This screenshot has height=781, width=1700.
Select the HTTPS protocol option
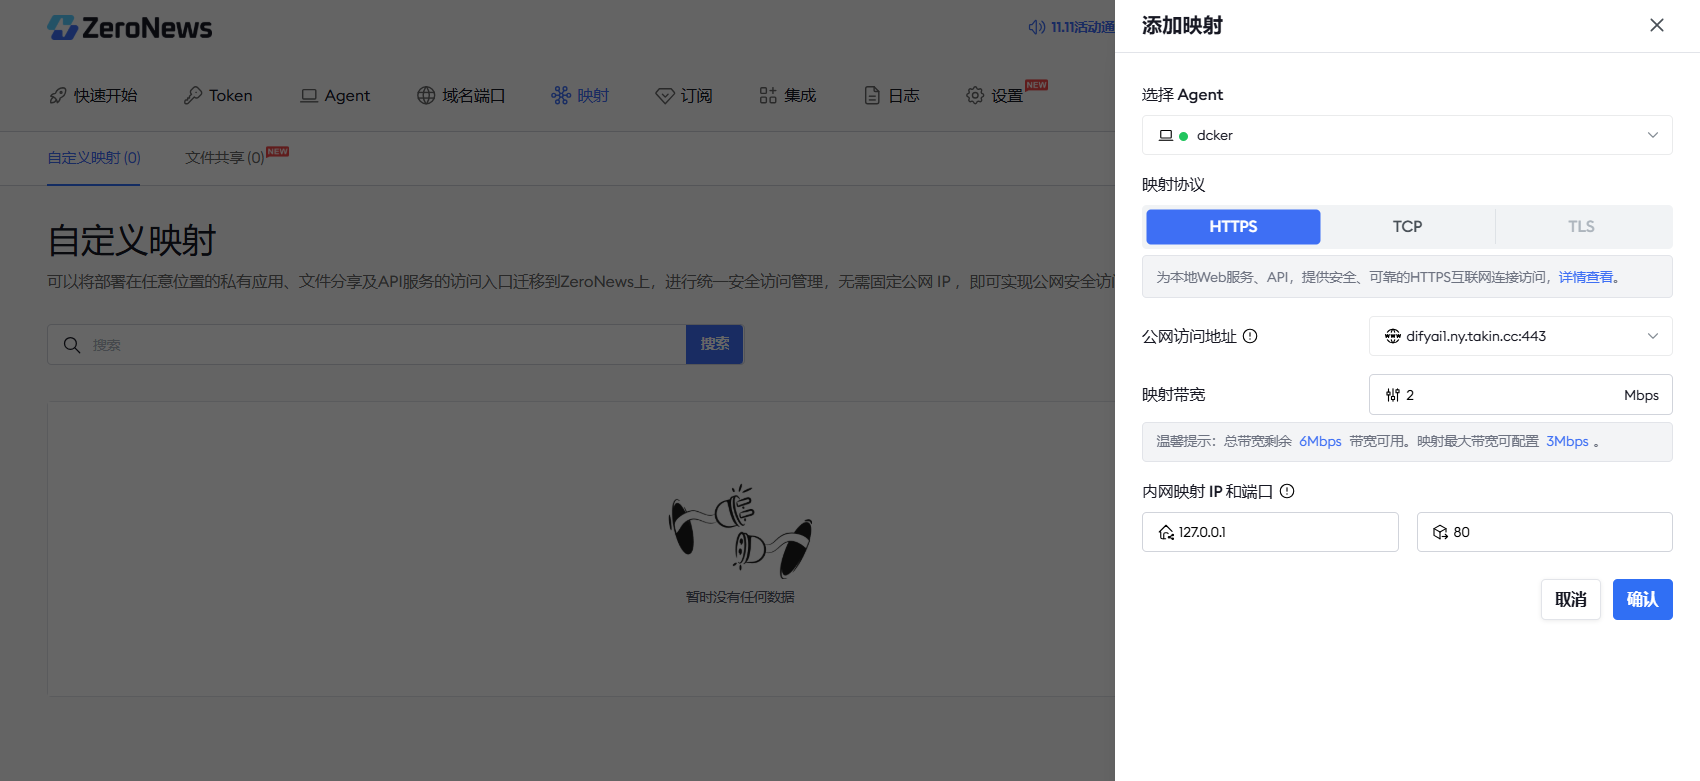click(1233, 227)
